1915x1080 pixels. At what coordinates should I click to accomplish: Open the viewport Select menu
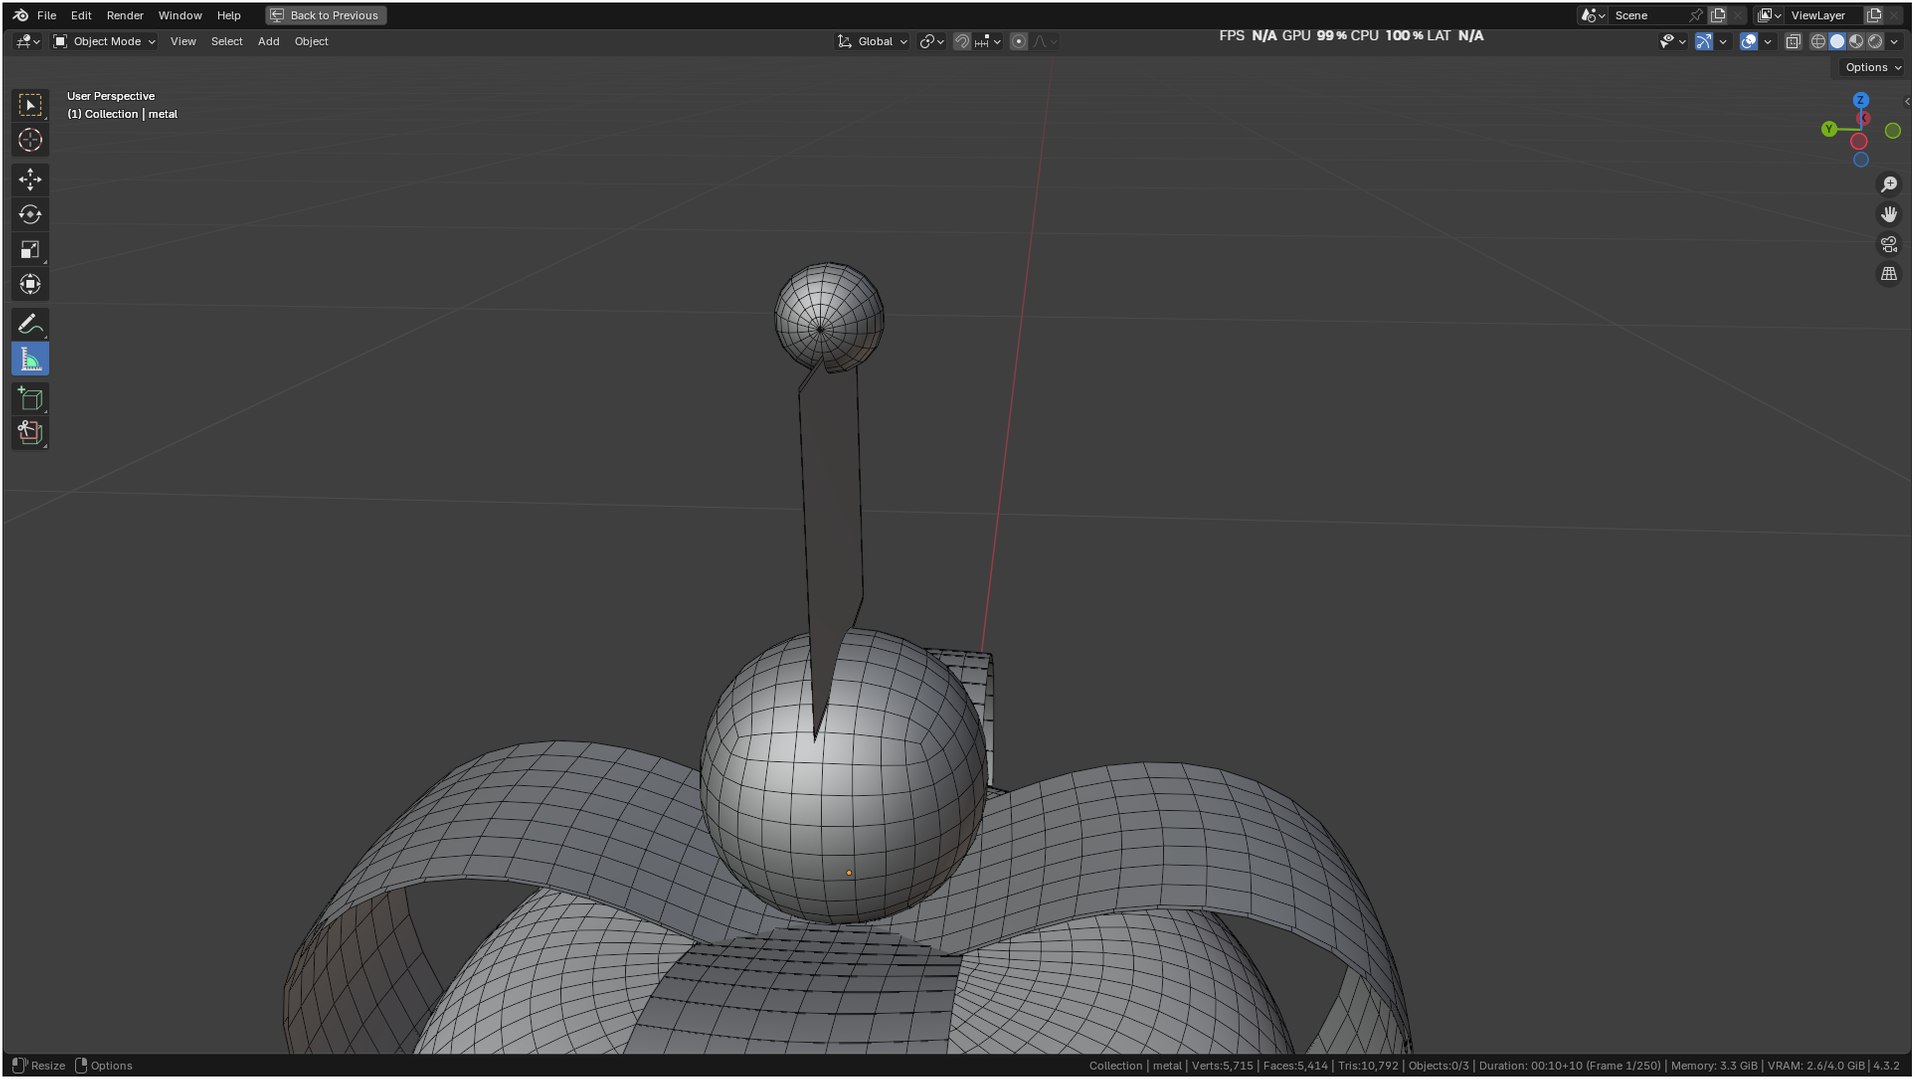click(227, 41)
